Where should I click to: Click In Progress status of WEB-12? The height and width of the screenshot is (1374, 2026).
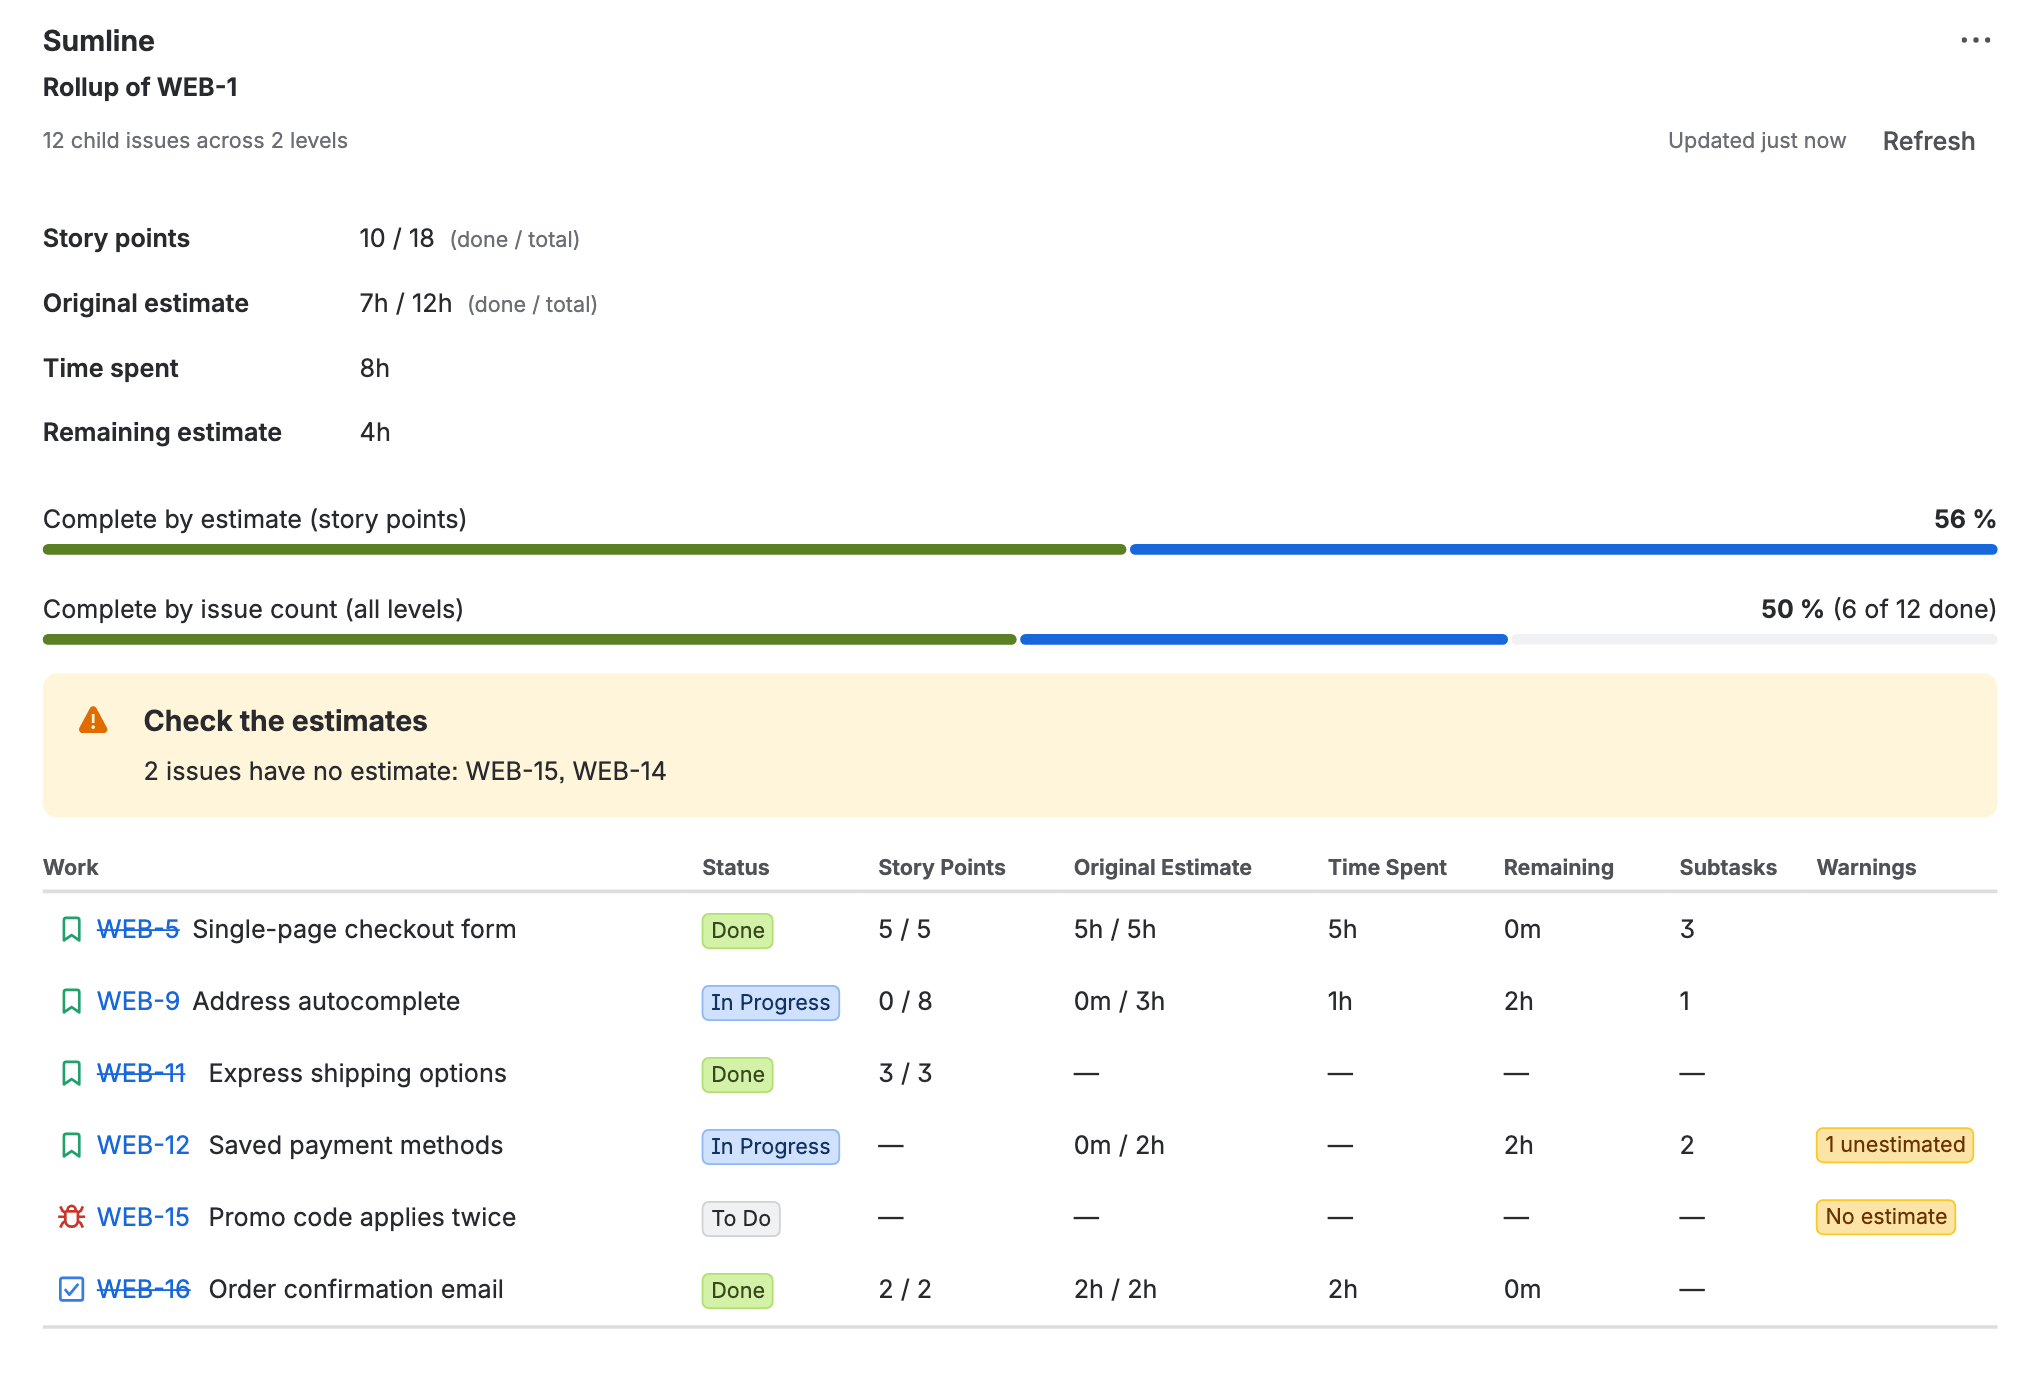click(x=770, y=1146)
